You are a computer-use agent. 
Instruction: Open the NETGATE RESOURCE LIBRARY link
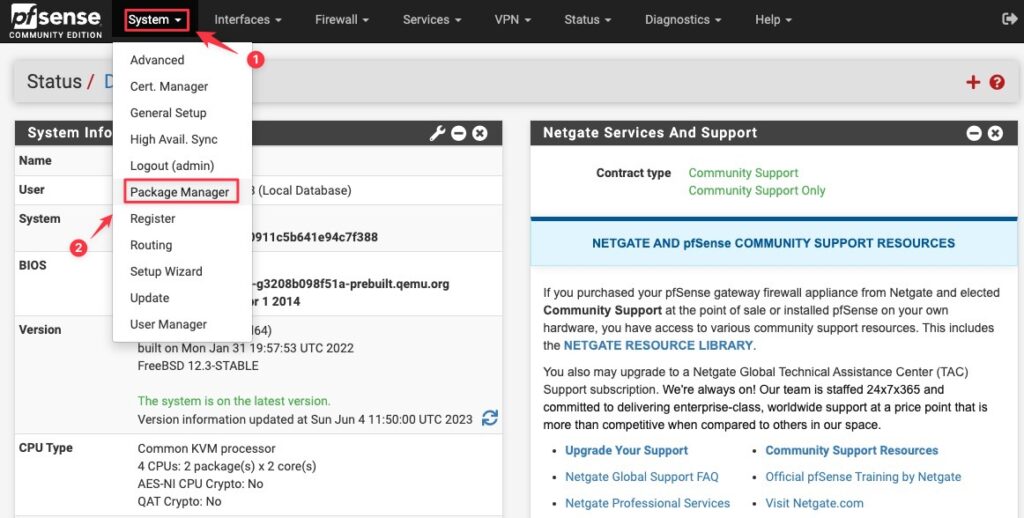coord(658,345)
